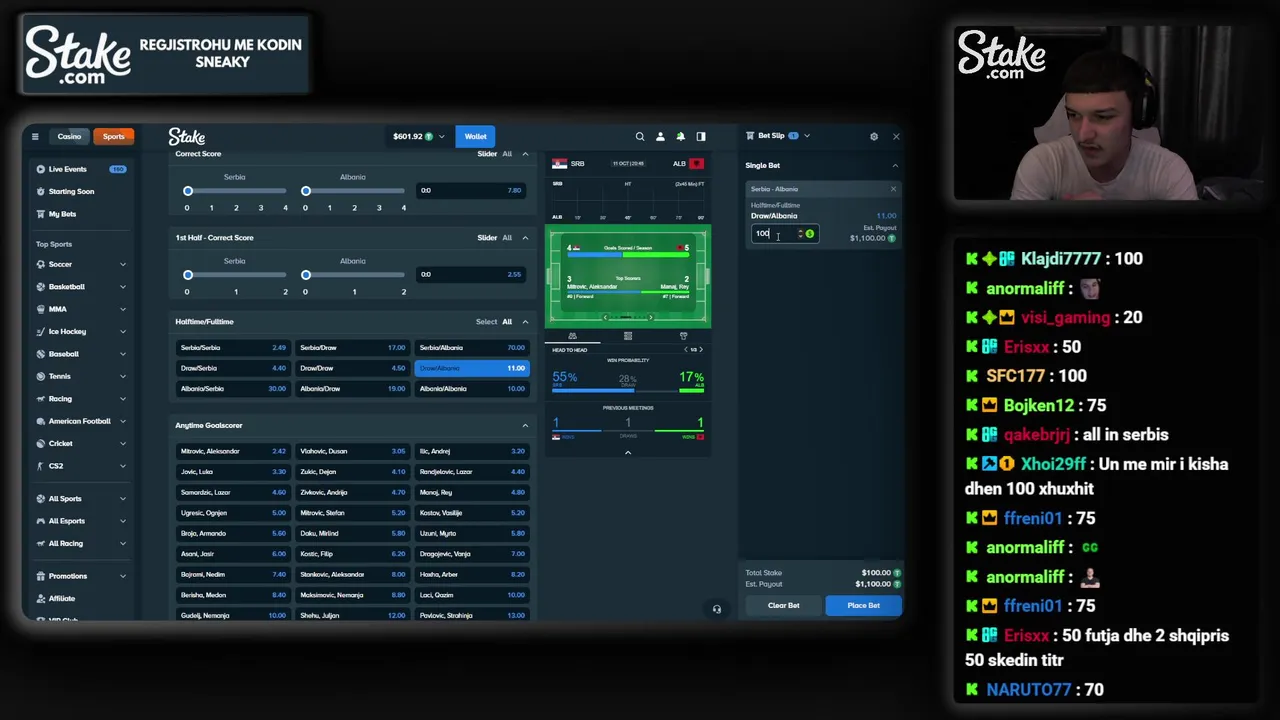
Task: Expand the All Sports sidebar chevron
Action: point(123,499)
